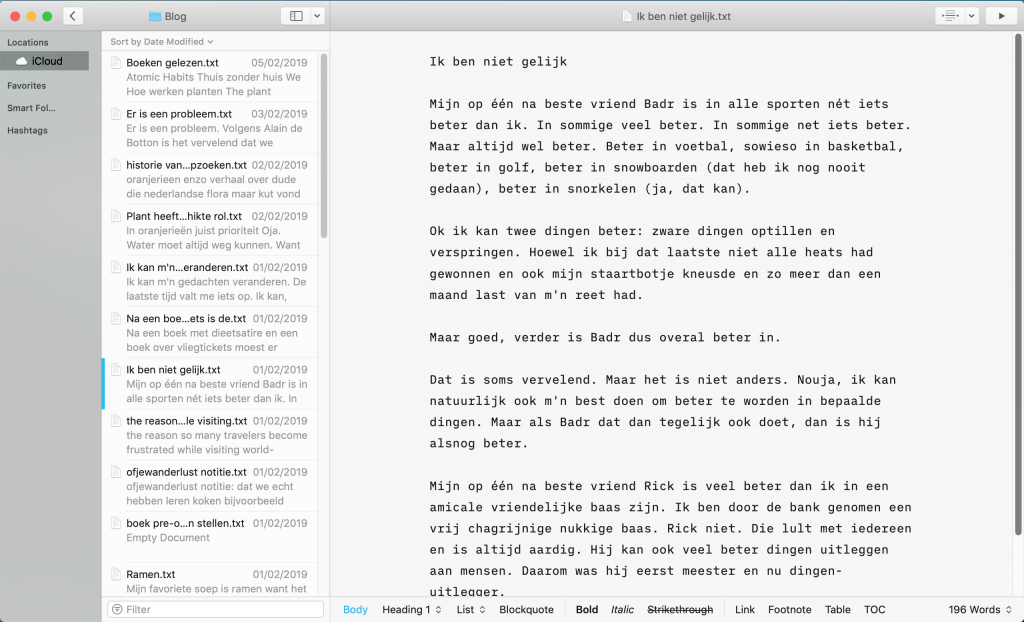Image resolution: width=1024 pixels, height=622 pixels.
Task: Open the layout options dropdown arrow
Action: pos(317,16)
